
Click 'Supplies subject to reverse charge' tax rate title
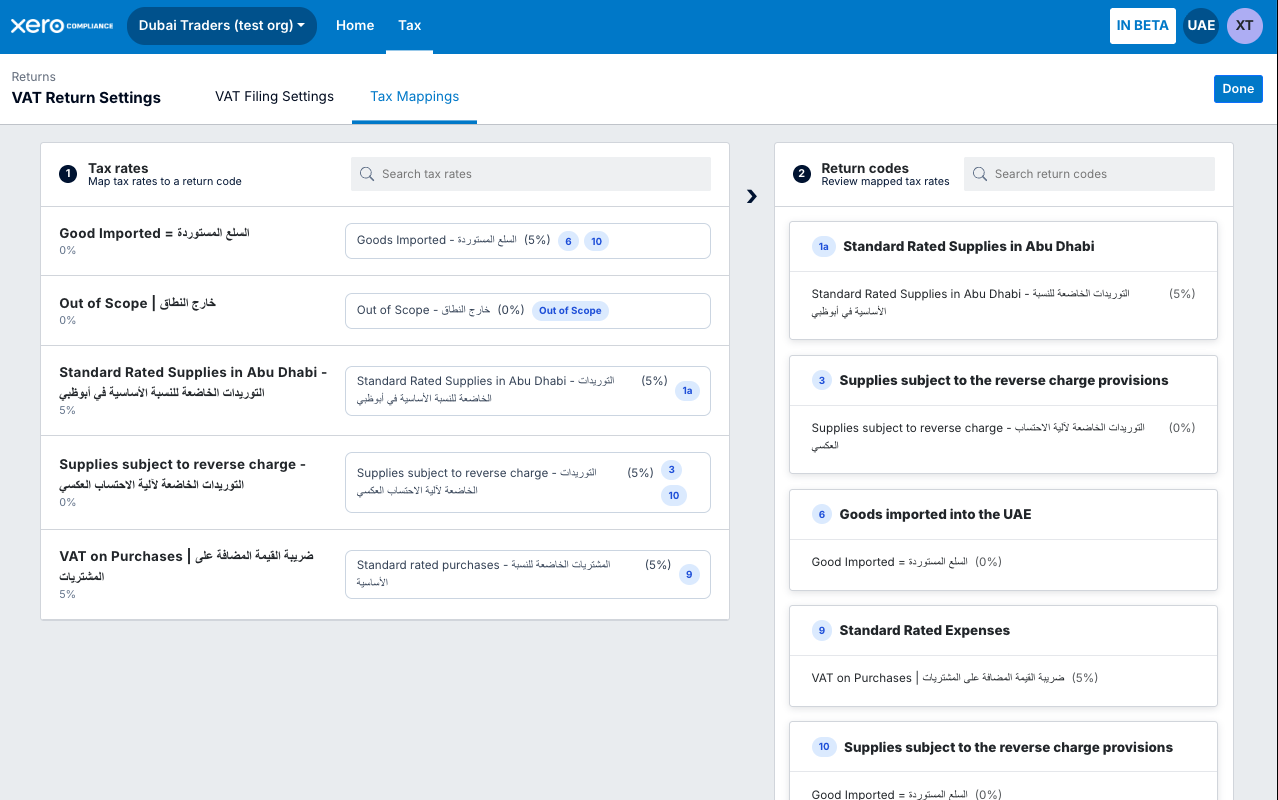[x=182, y=474]
